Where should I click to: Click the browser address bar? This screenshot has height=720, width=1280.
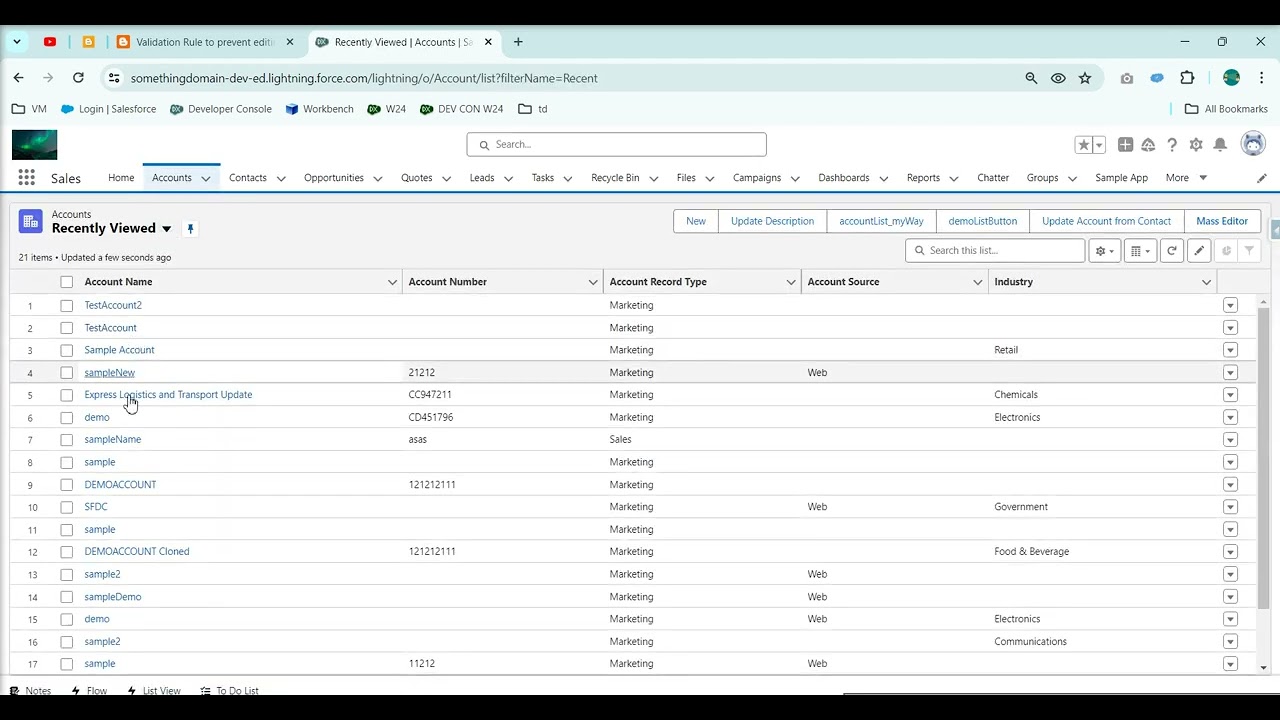coord(565,78)
